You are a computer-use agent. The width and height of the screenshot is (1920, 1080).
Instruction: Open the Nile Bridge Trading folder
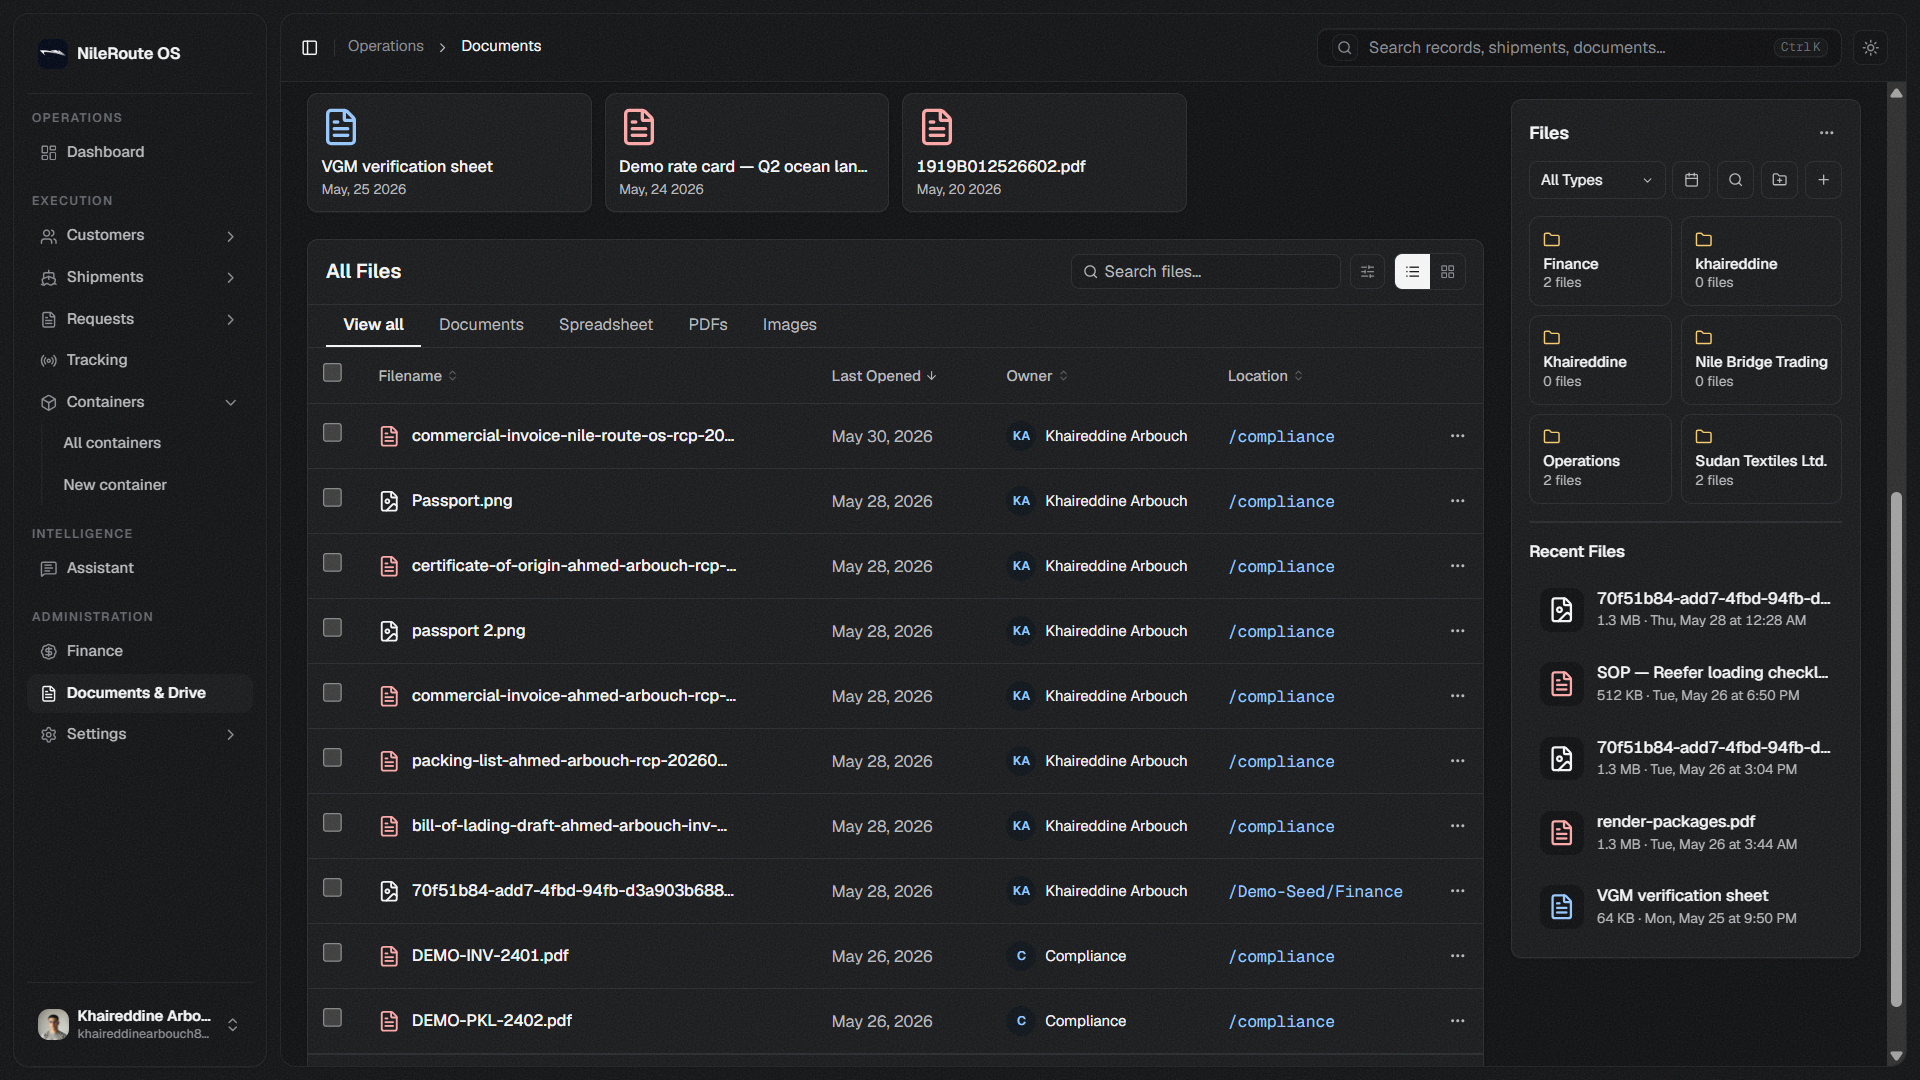1761,360
